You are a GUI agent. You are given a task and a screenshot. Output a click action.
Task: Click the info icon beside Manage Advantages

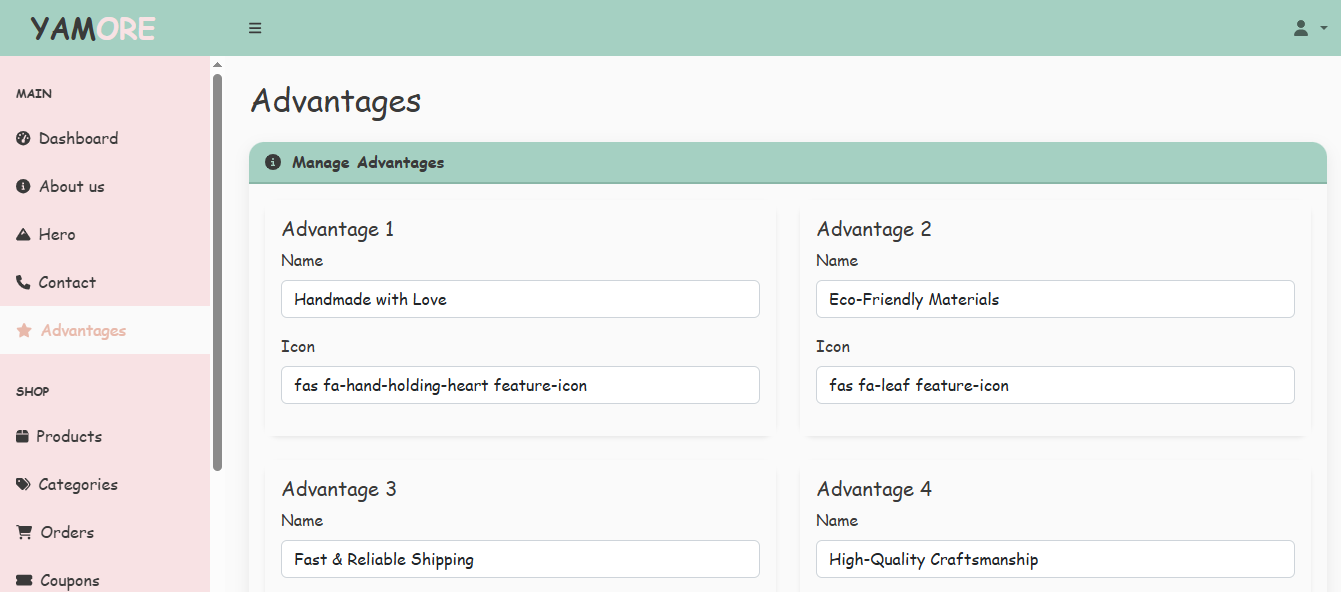(x=273, y=162)
